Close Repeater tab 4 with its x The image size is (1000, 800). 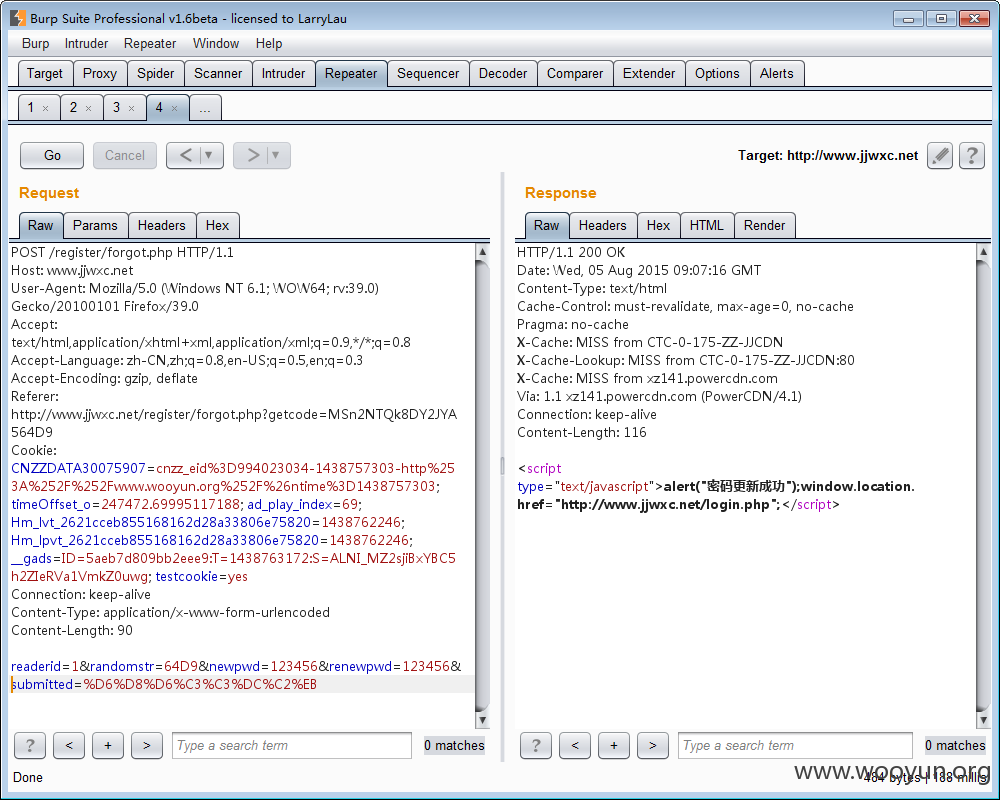(174, 108)
